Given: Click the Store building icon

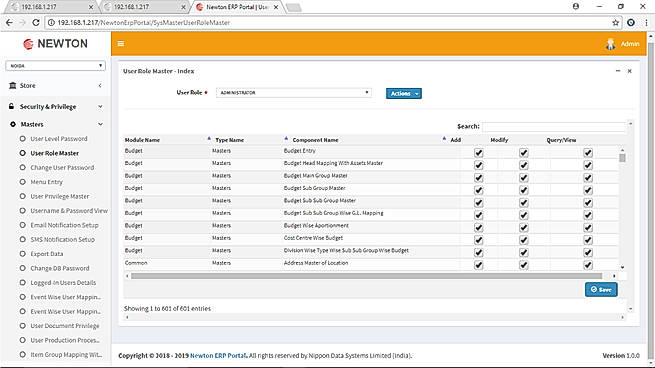Looking at the screenshot, I should coord(13,85).
